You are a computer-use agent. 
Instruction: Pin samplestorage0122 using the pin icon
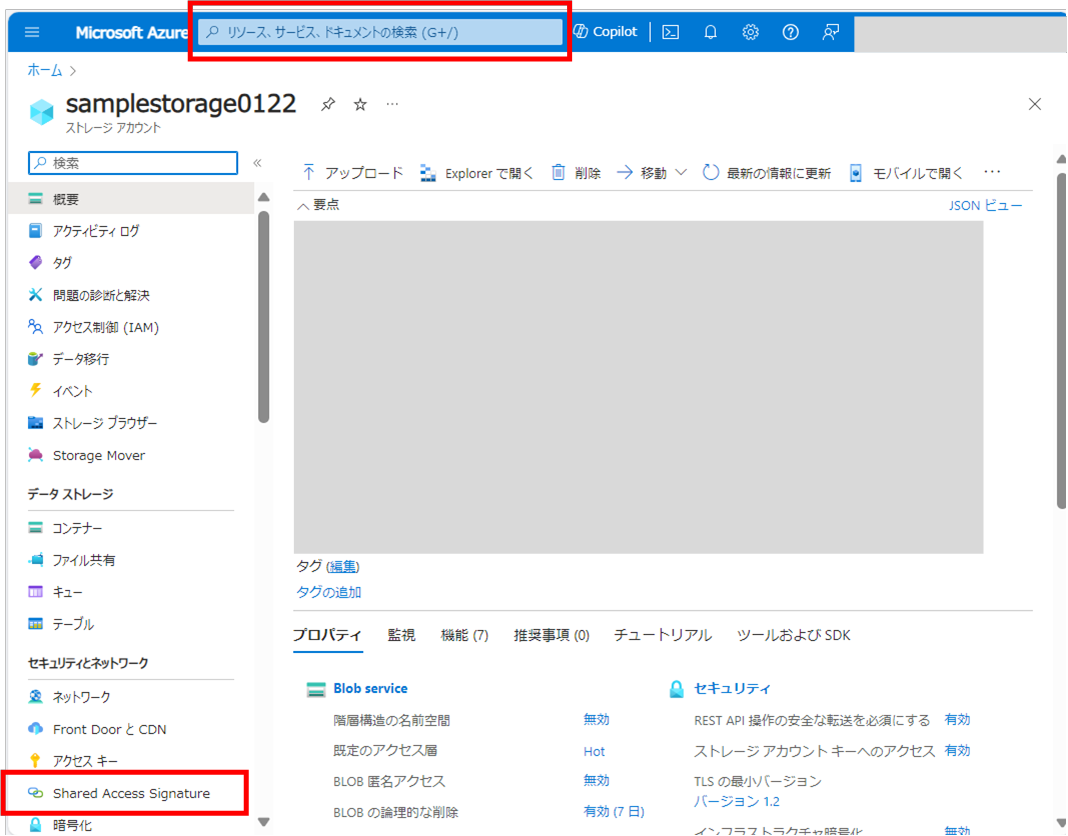click(x=327, y=103)
